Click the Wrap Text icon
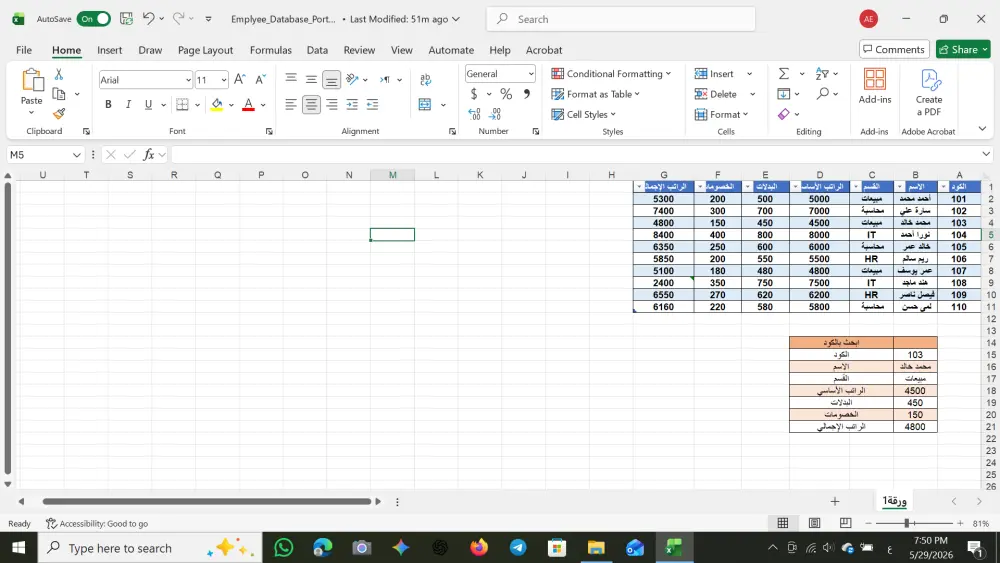 (425, 79)
